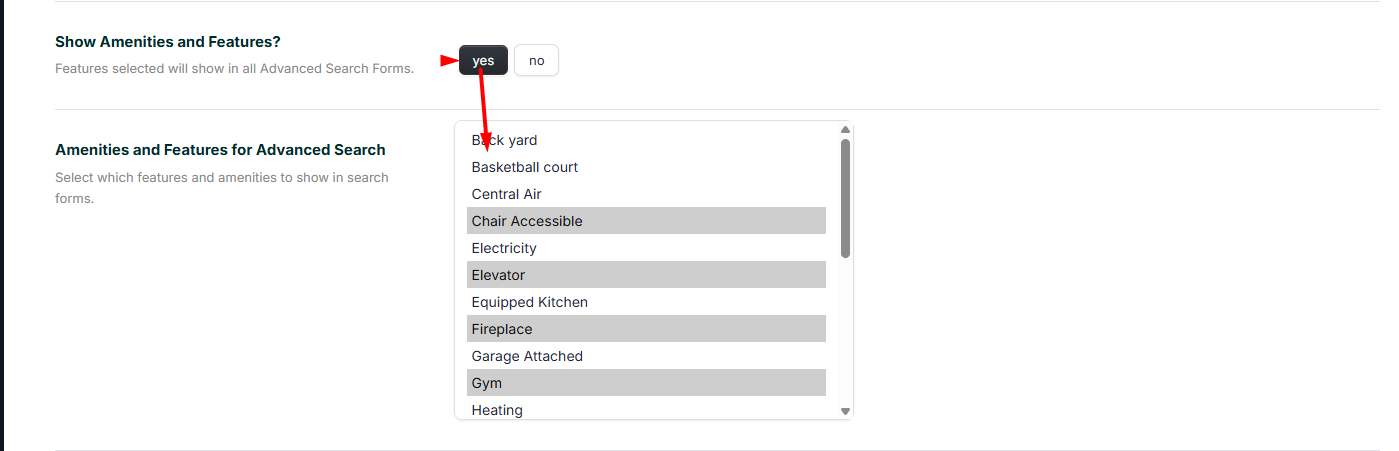Click the red arrowhead pointing at yes

[449, 61]
